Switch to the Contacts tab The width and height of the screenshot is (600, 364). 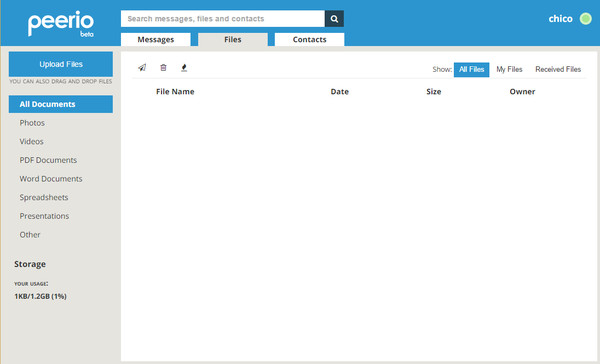tap(310, 39)
